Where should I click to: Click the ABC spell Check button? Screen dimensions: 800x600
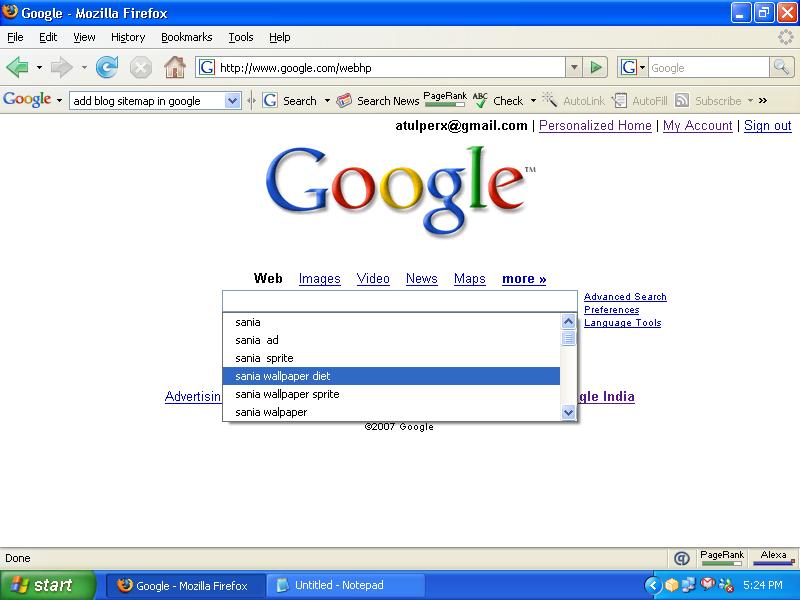click(x=498, y=101)
